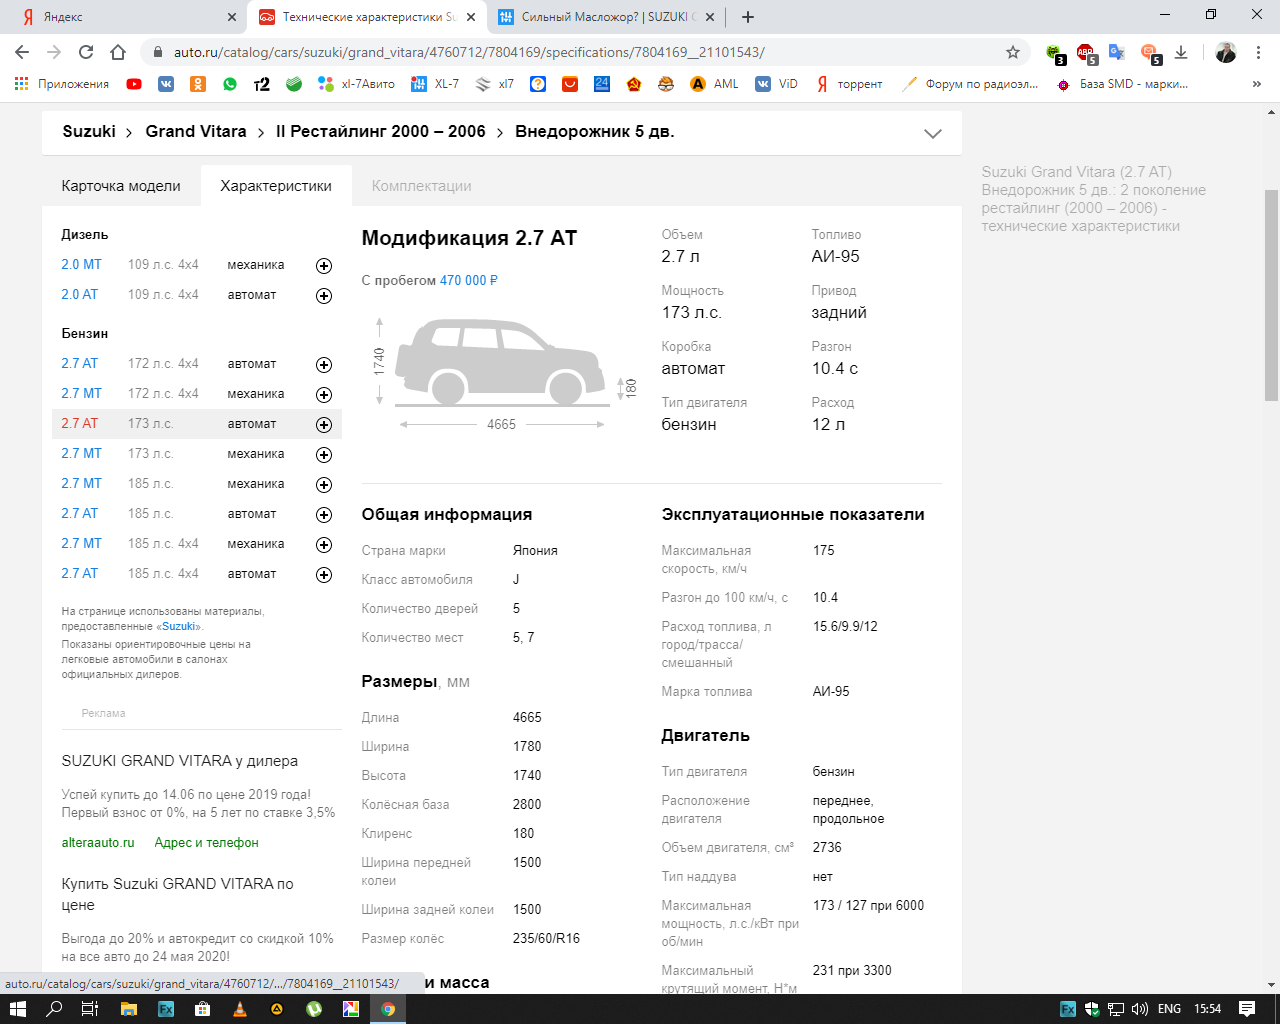Open Chrome home page button
The image size is (1280, 1024).
point(118,52)
